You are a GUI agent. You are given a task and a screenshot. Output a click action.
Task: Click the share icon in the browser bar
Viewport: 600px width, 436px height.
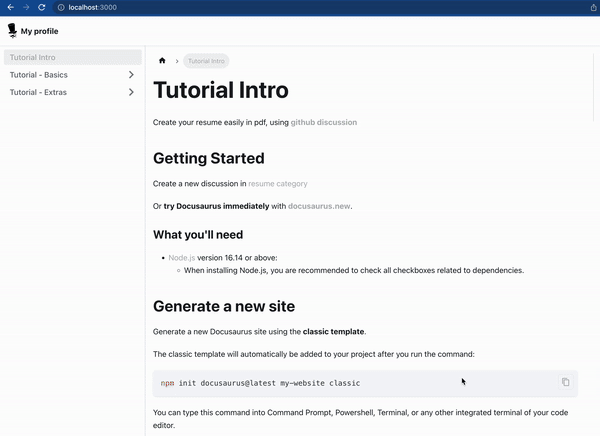pos(593,7)
